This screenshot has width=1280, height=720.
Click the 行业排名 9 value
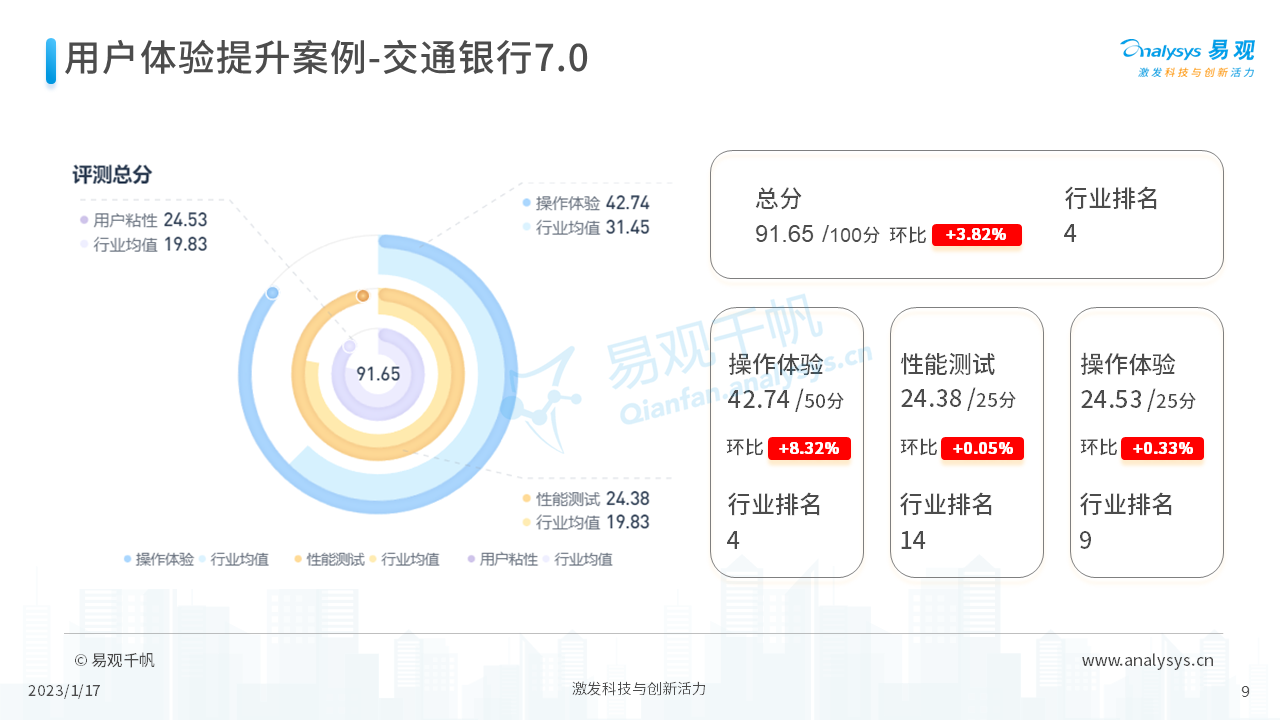[x=1086, y=541]
